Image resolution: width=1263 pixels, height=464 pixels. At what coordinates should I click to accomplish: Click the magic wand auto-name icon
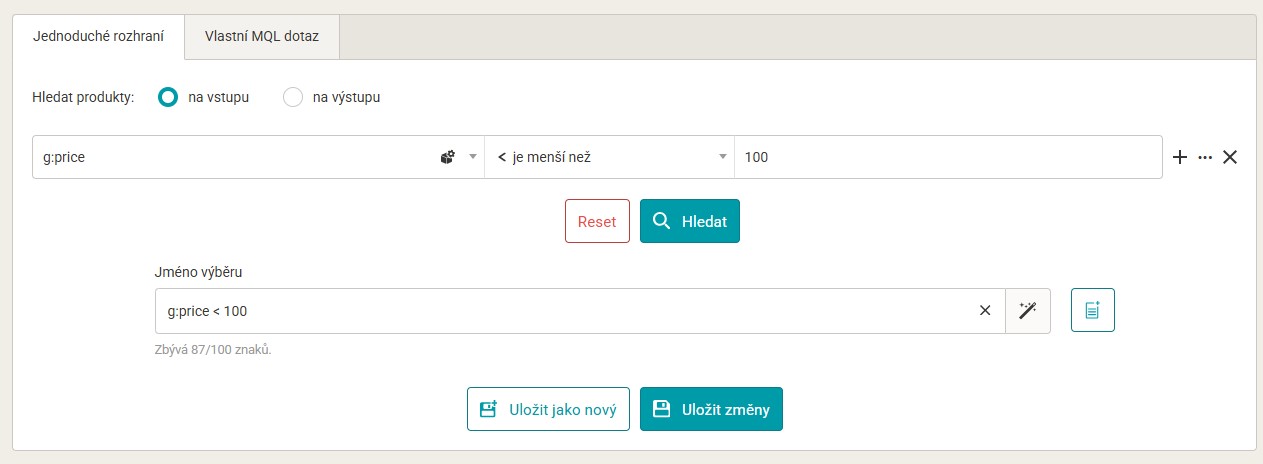(x=1028, y=311)
